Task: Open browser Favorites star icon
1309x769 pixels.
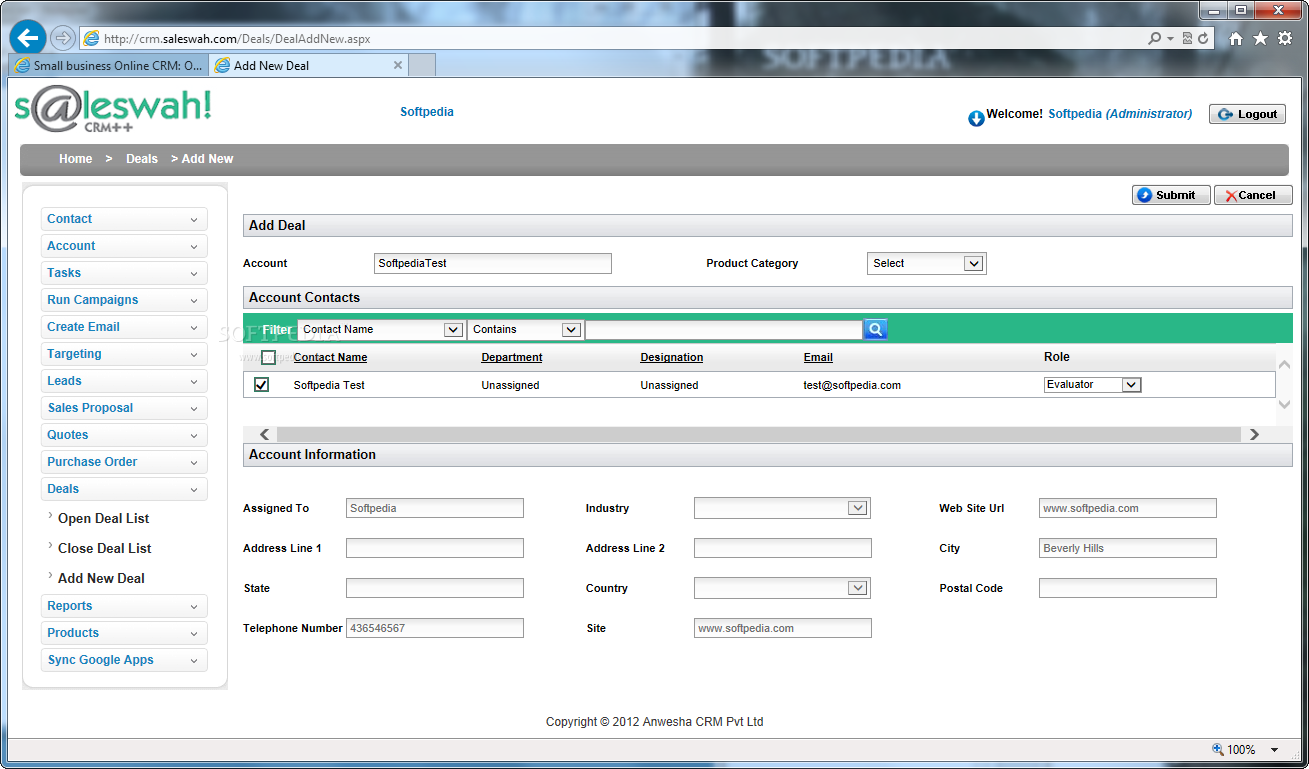Action: pyautogui.click(x=1260, y=39)
